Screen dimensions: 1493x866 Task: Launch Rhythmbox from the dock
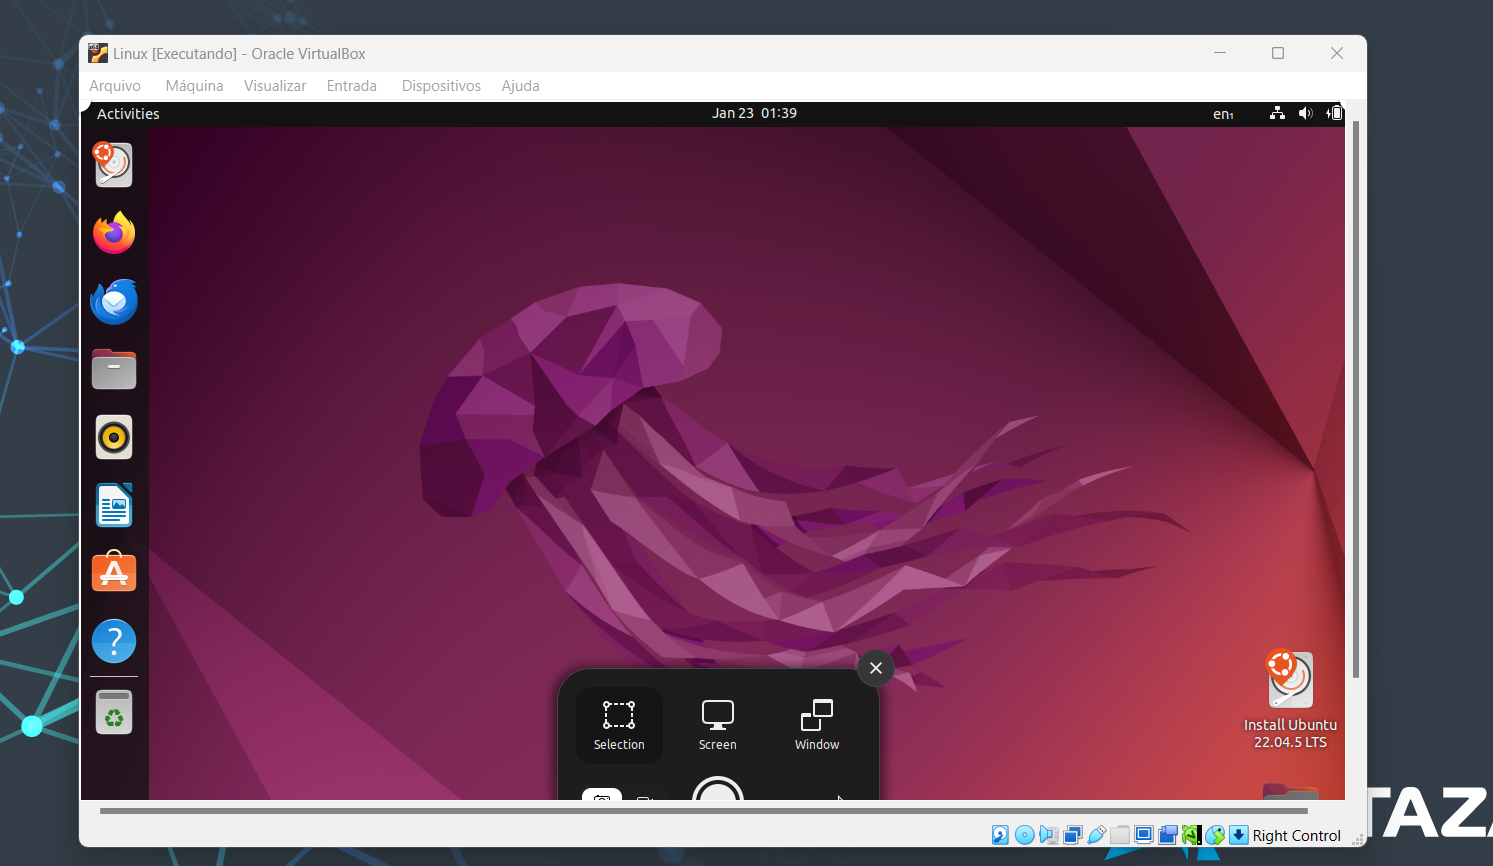114,437
